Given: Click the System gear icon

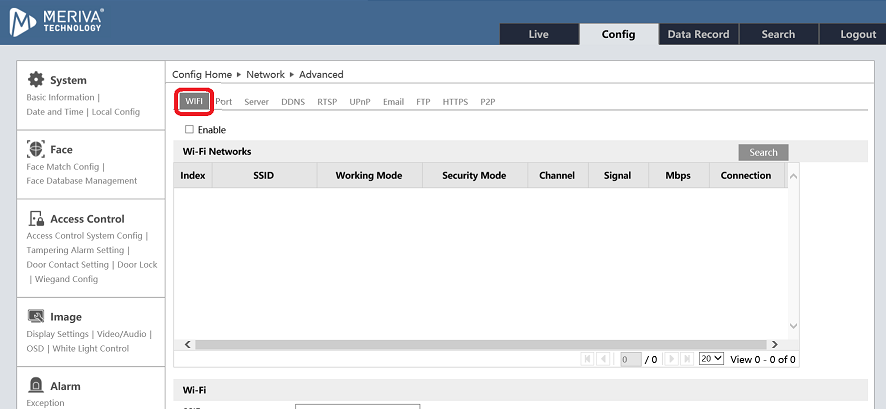Looking at the screenshot, I should click(x=36, y=80).
